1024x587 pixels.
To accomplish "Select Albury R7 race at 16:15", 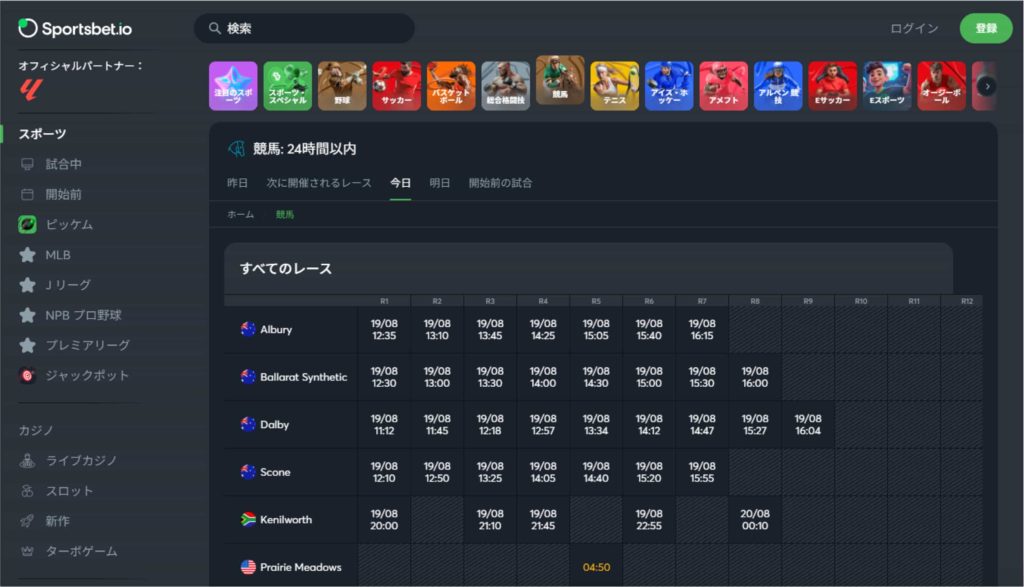I will (702, 329).
